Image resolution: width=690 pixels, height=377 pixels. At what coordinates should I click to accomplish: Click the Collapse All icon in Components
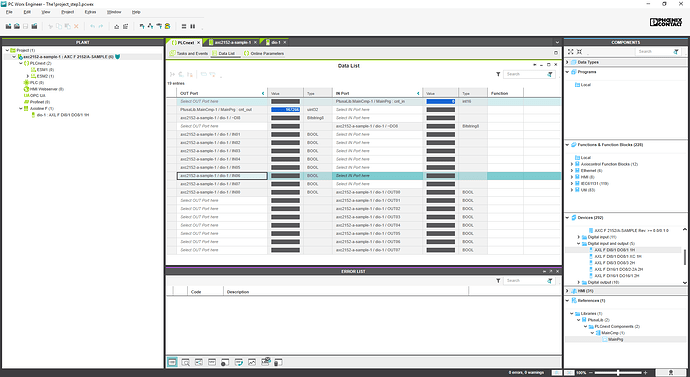click(x=580, y=51)
